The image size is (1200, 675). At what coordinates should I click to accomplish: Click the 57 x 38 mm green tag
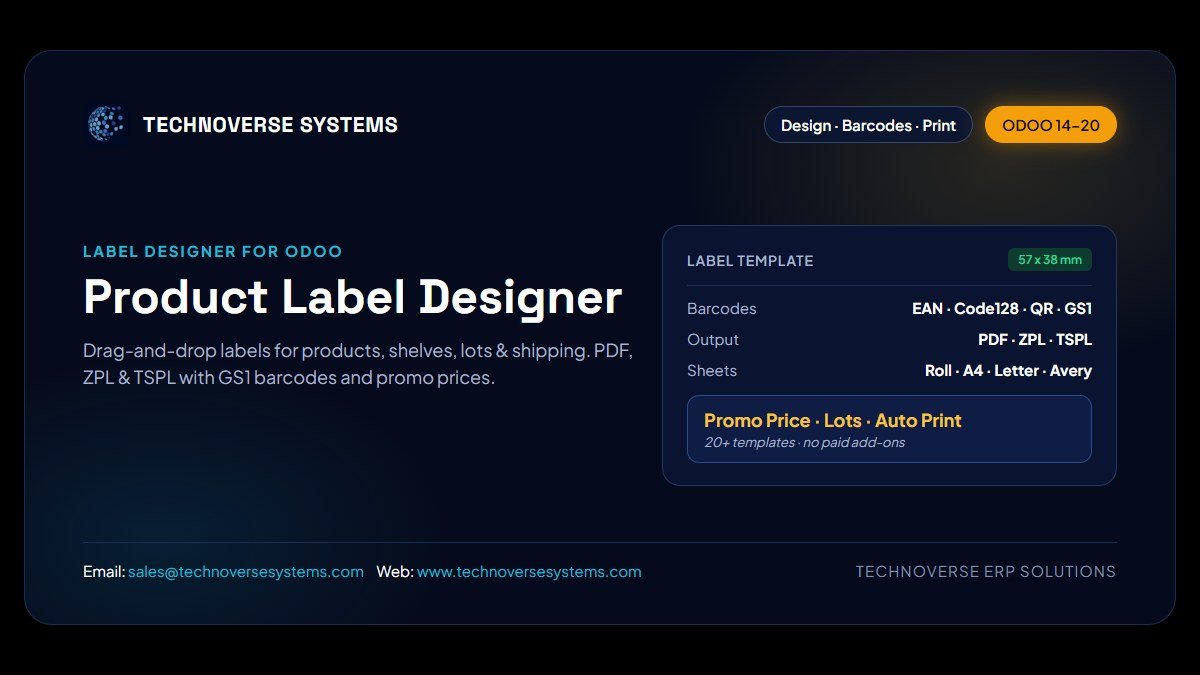[1050, 260]
